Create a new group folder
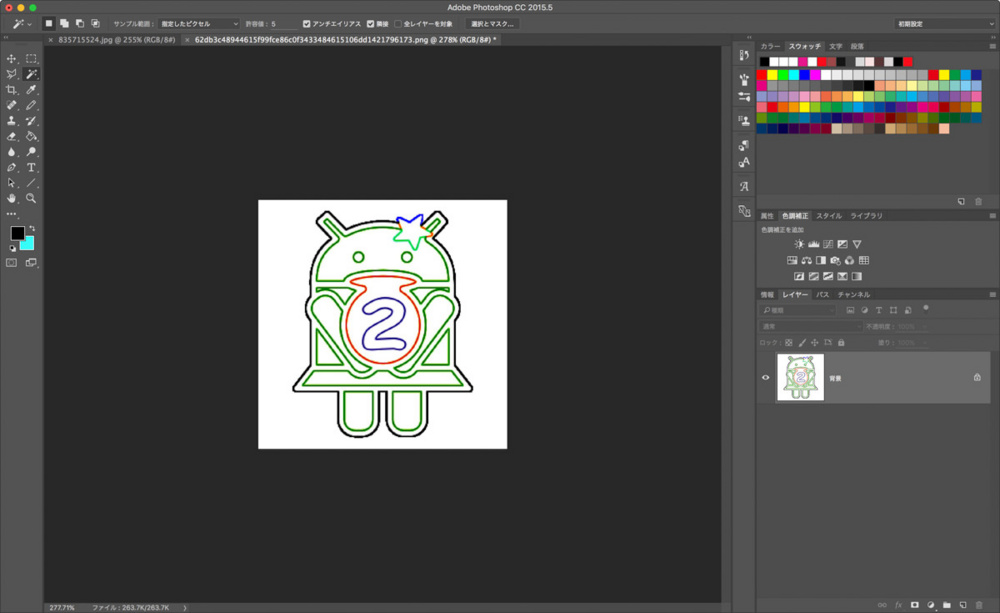The image size is (1000, 613). click(946, 605)
